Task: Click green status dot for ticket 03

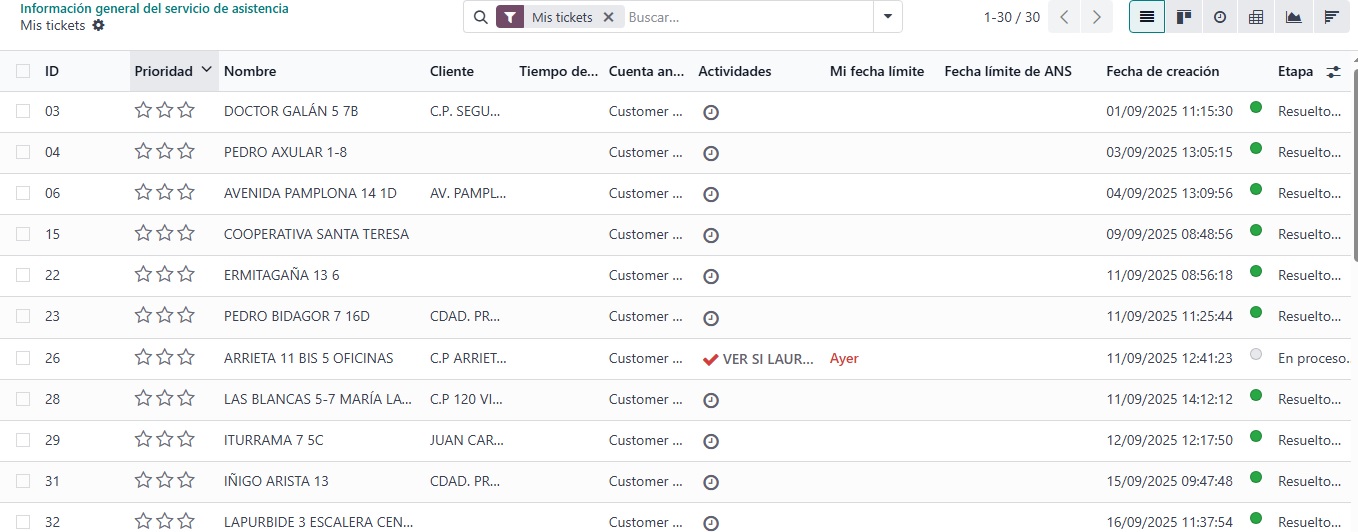Action: [x=1256, y=107]
